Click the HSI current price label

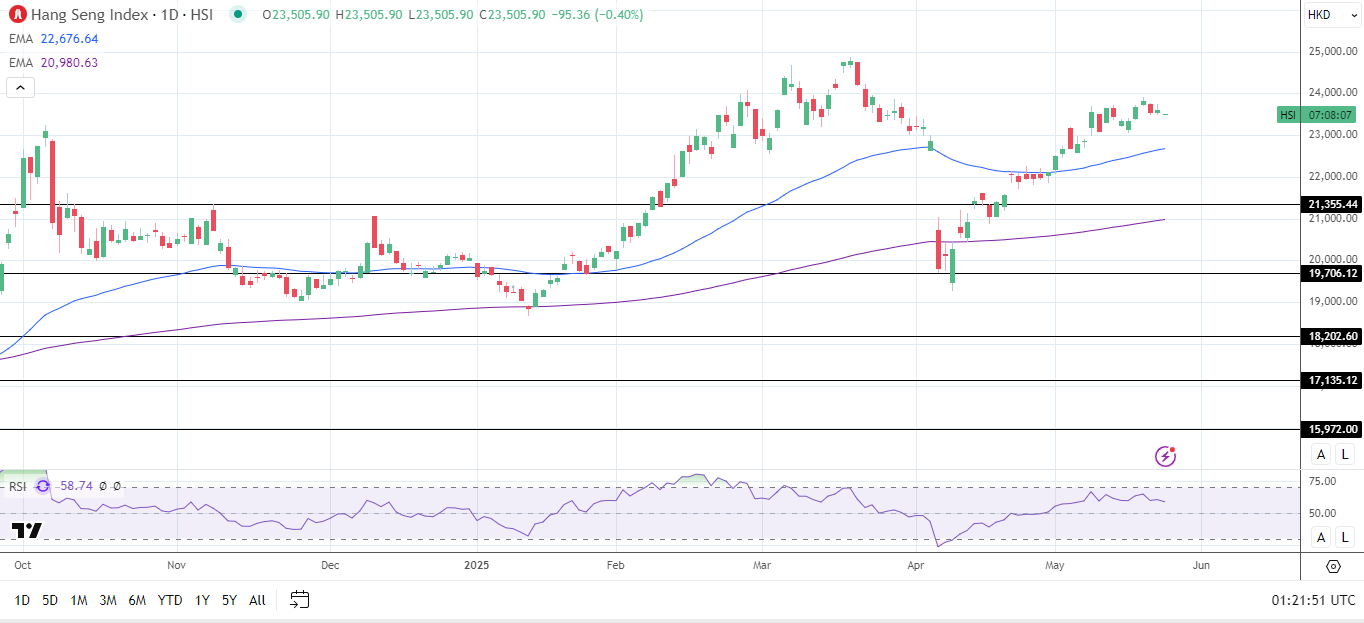(x=1316, y=115)
